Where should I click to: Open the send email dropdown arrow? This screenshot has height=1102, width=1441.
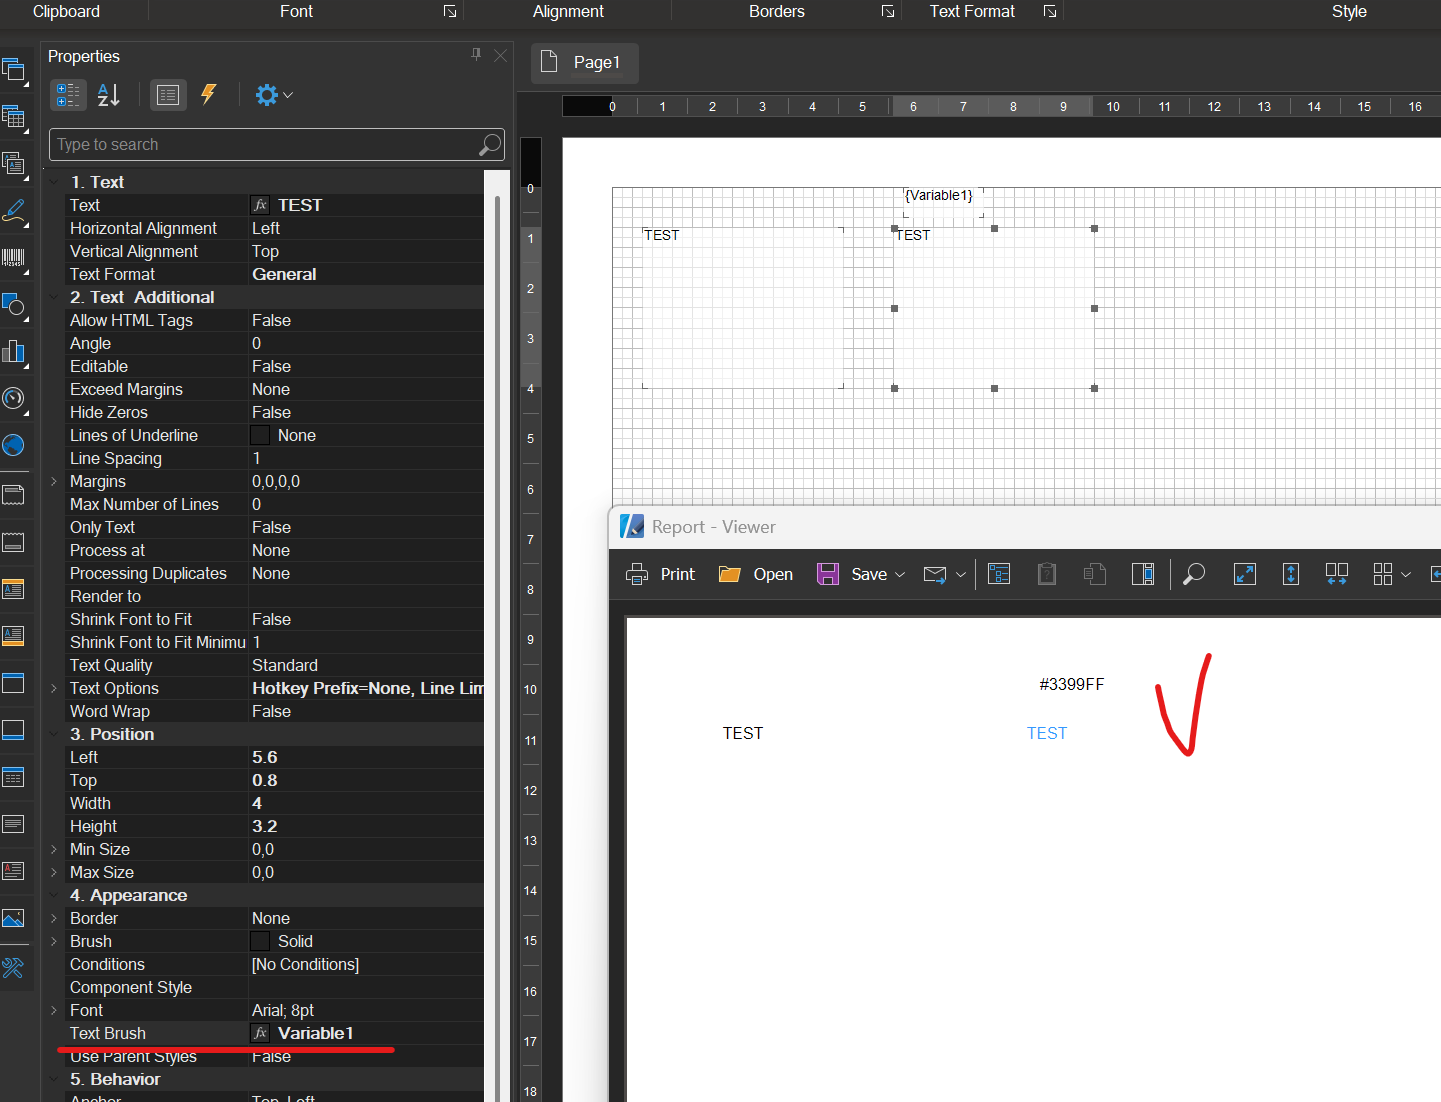(x=961, y=574)
